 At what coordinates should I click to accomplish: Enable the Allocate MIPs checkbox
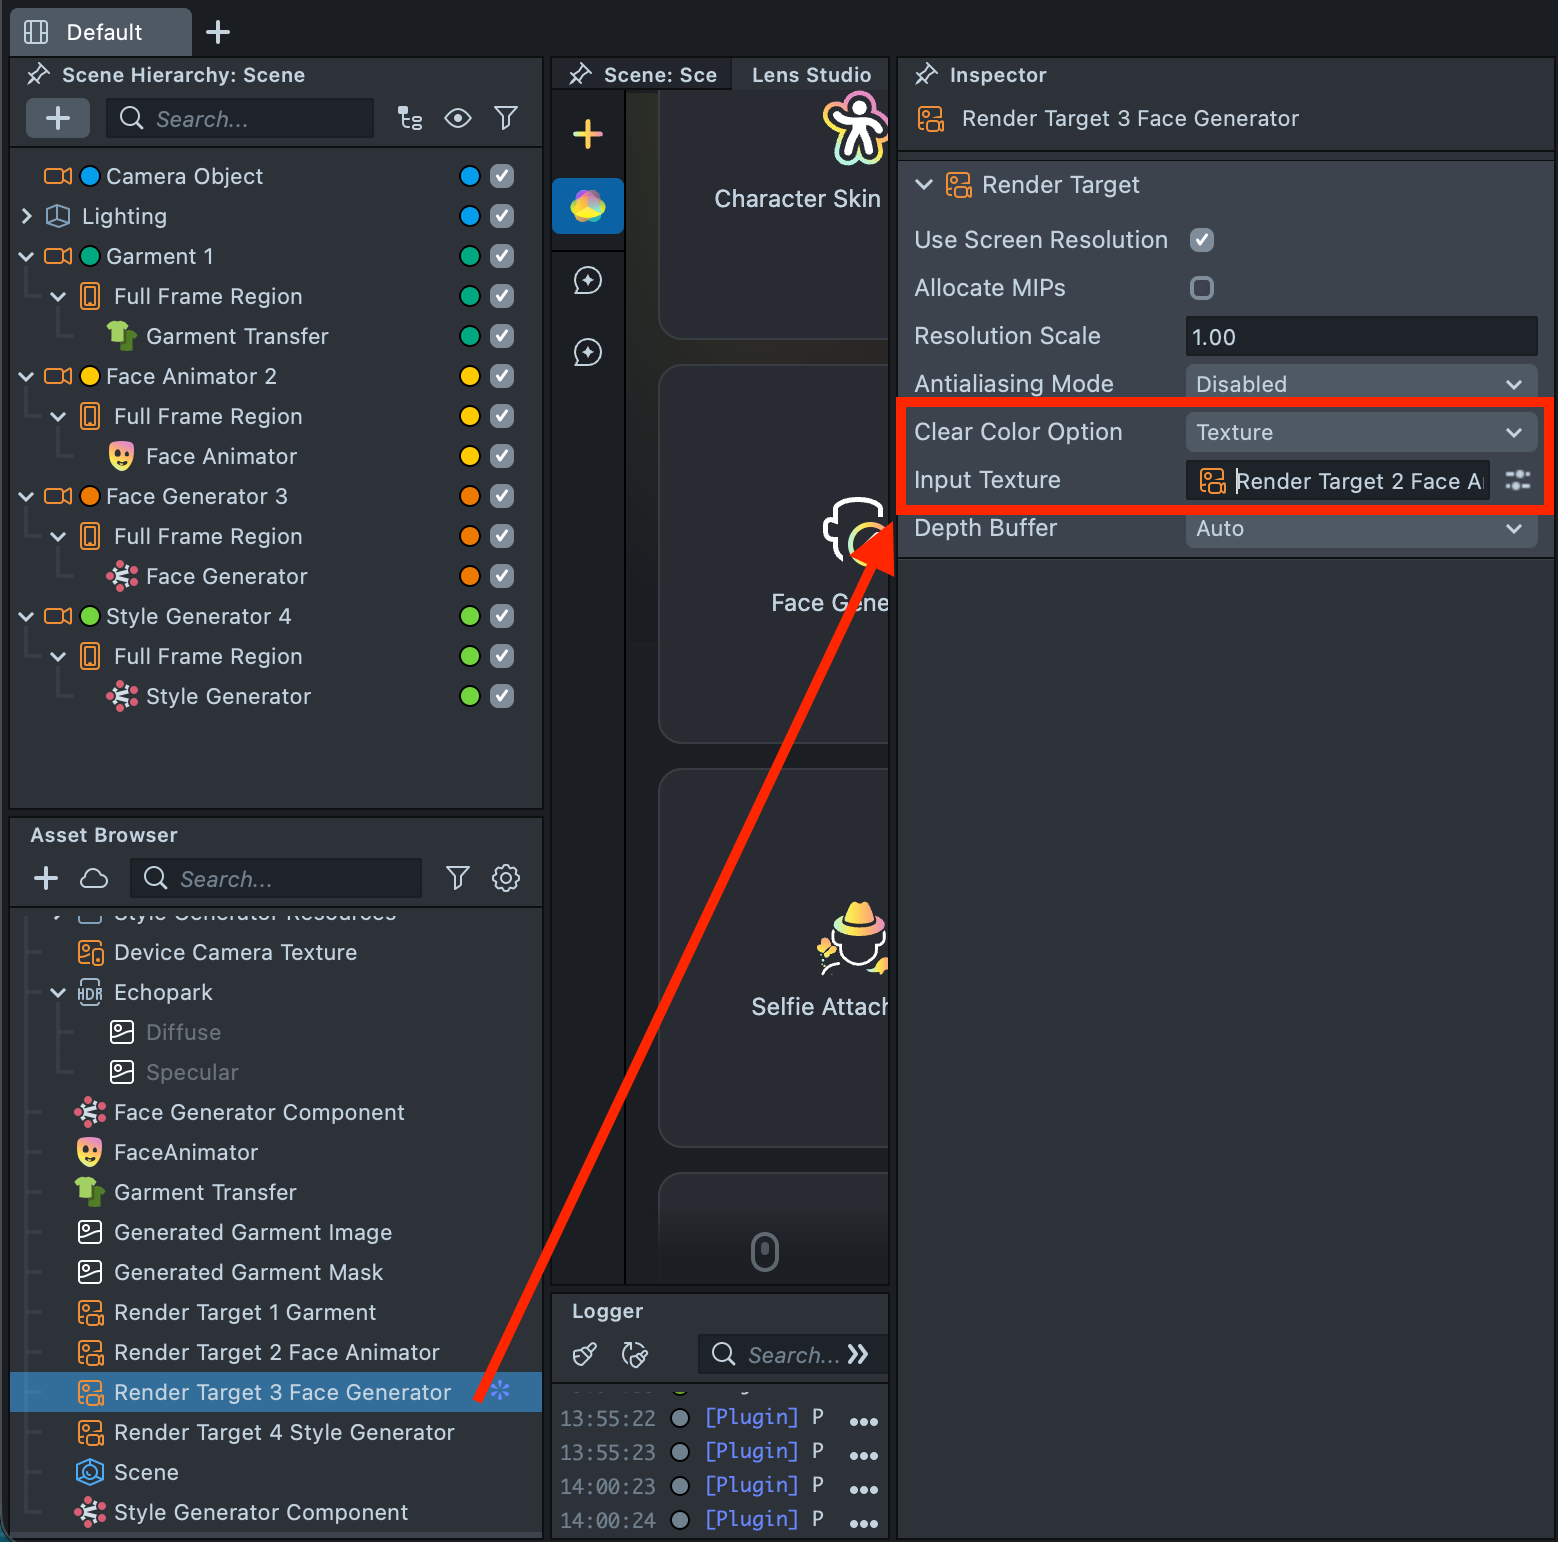1202,288
